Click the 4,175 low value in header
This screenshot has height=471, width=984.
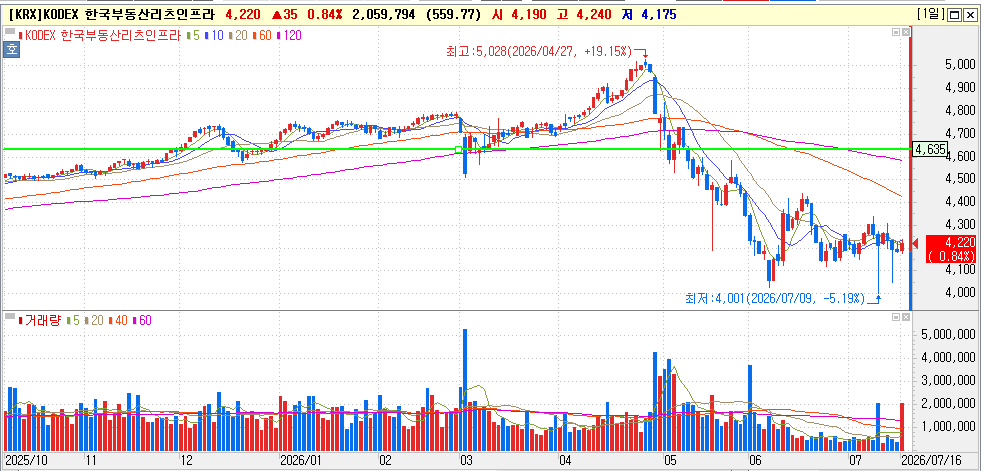(658, 14)
